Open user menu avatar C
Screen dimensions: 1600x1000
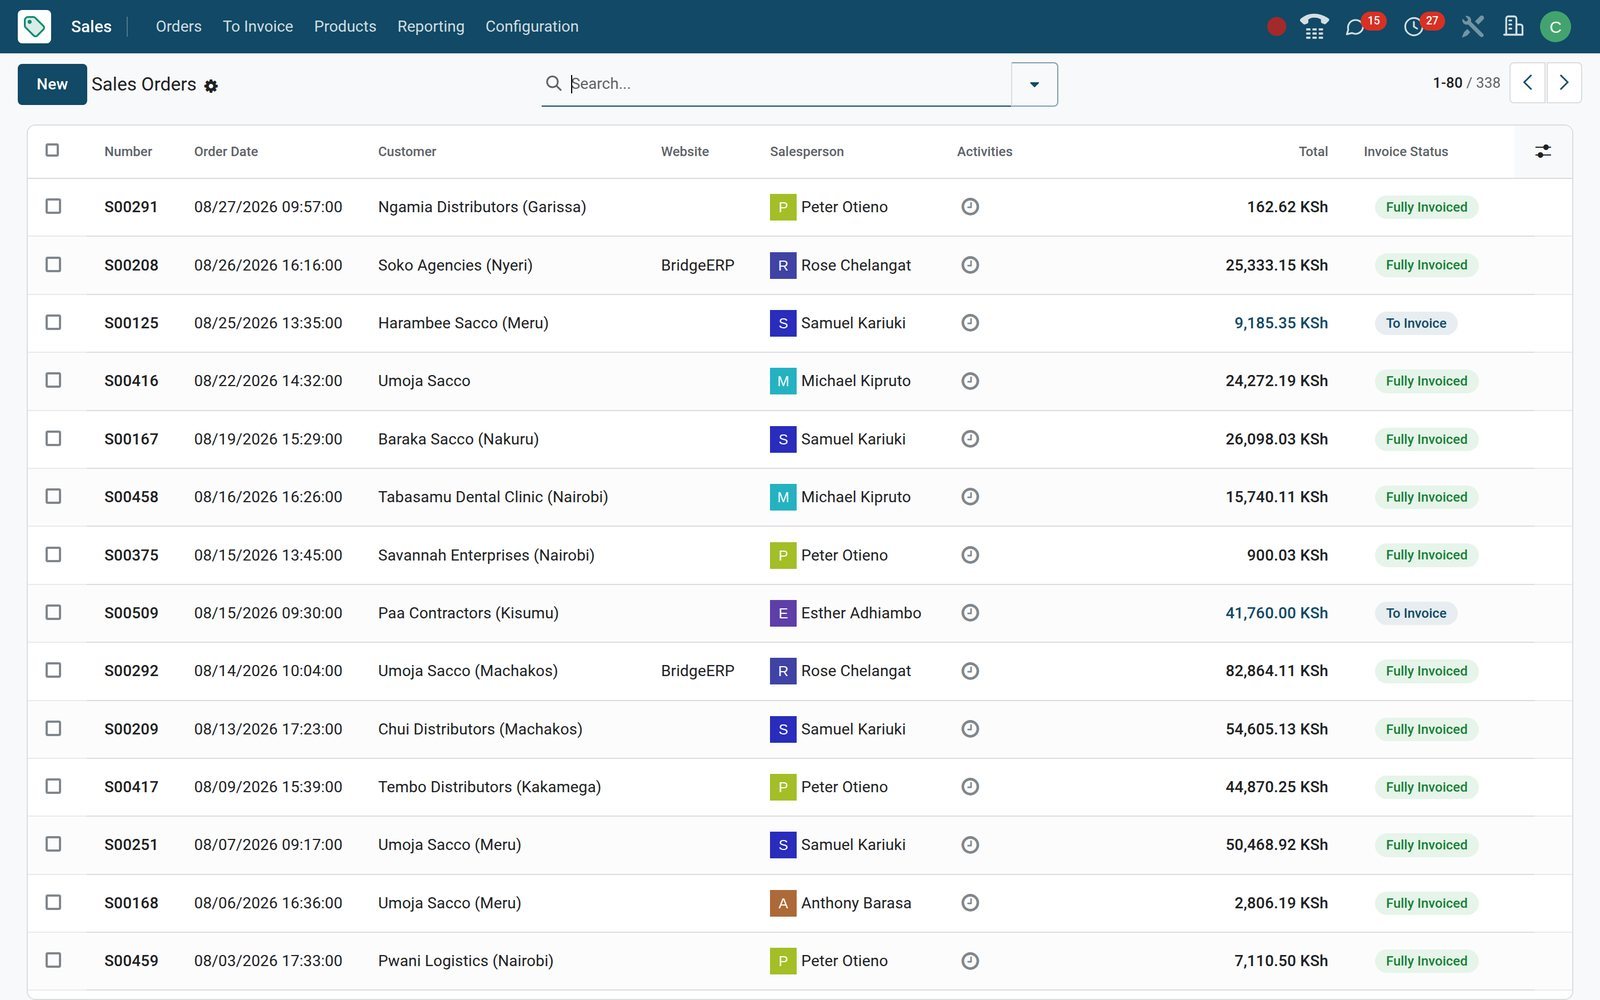[1555, 27]
